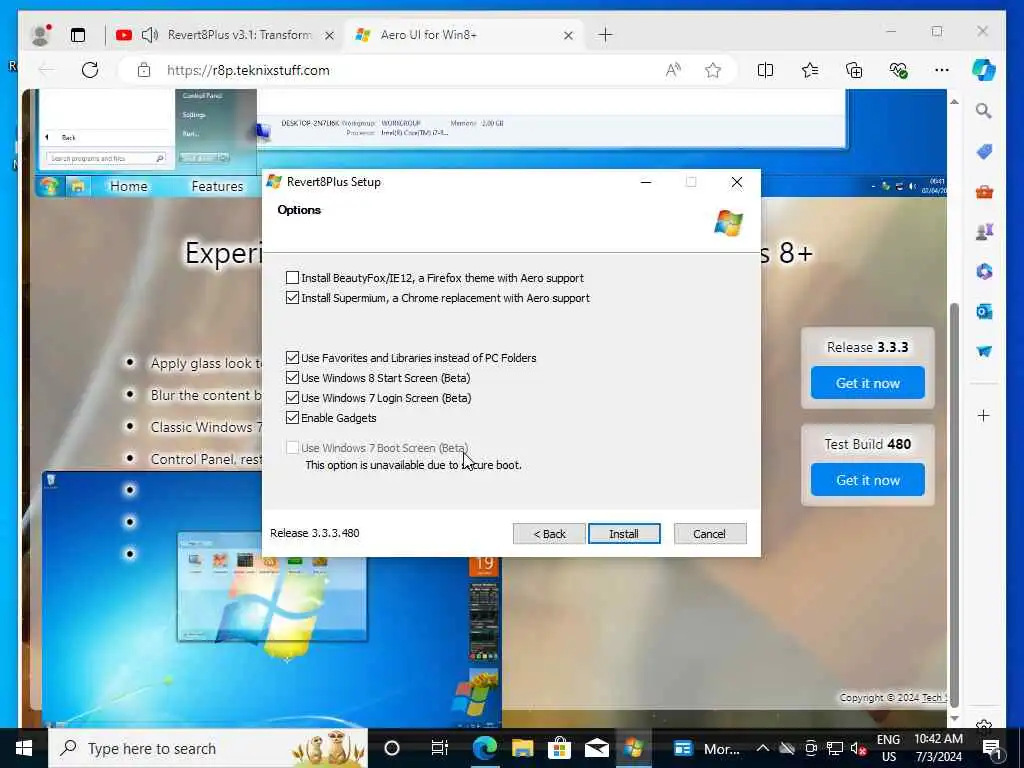Open the tab actions menu icon

78,35
